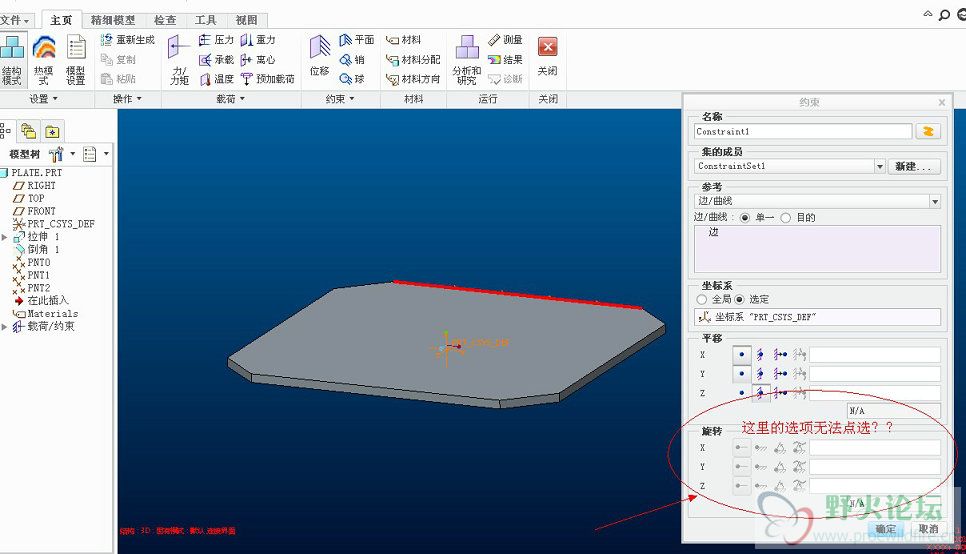This screenshot has width=966, height=554.
Task: Create a 平面 planar constraint
Action: (x=356, y=40)
